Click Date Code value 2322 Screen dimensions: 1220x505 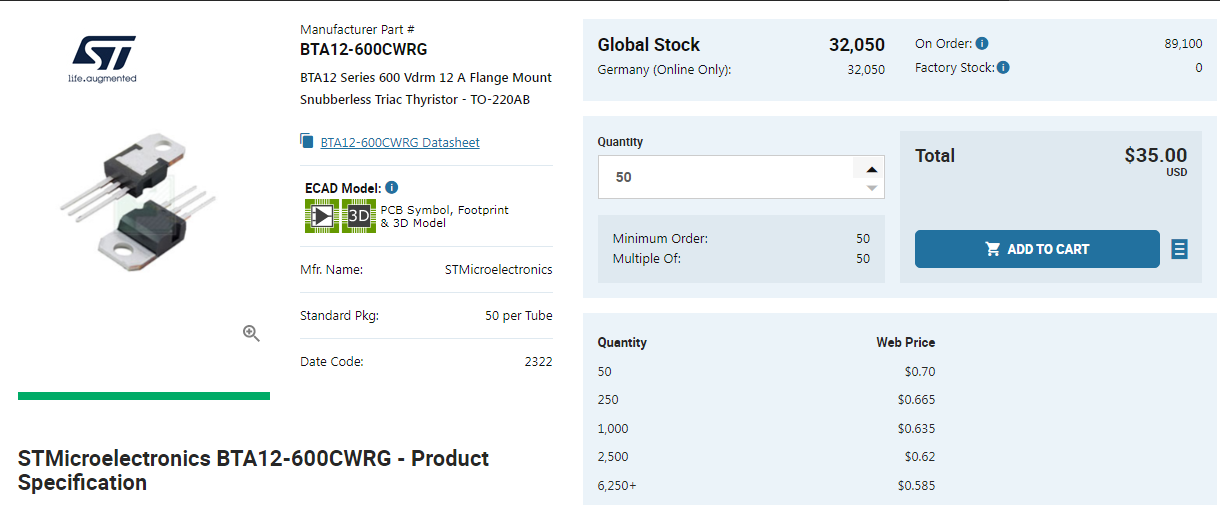coord(539,362)
